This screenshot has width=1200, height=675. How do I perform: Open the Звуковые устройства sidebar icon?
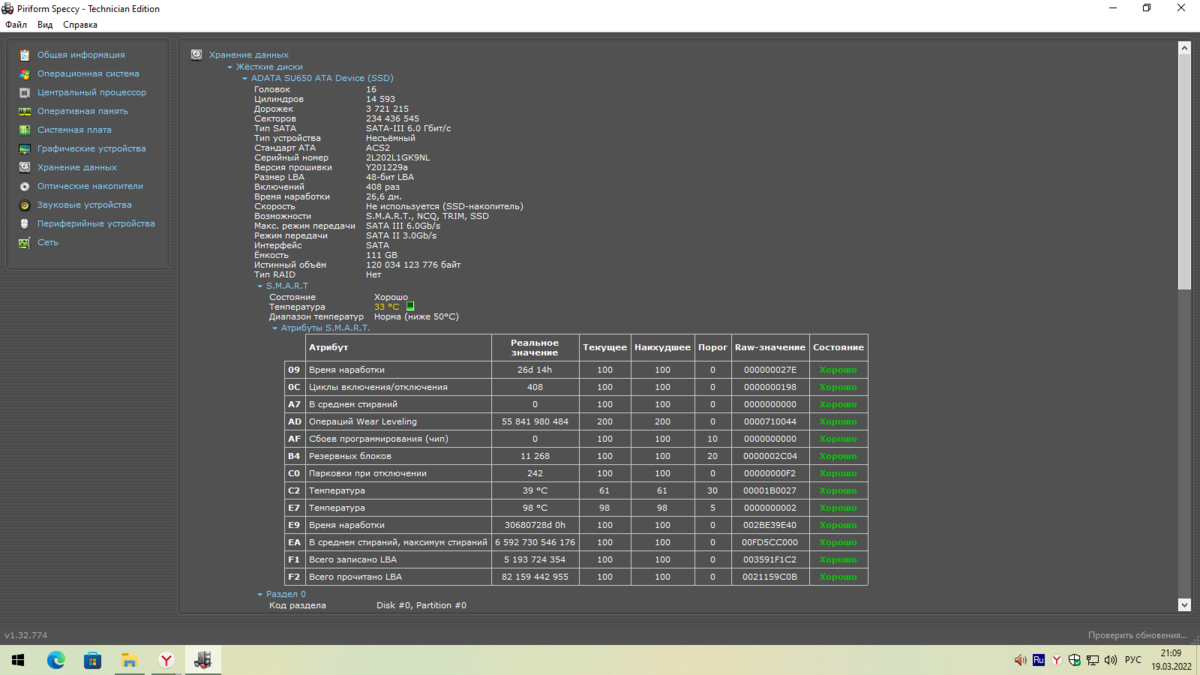click(x=25, y=205)
